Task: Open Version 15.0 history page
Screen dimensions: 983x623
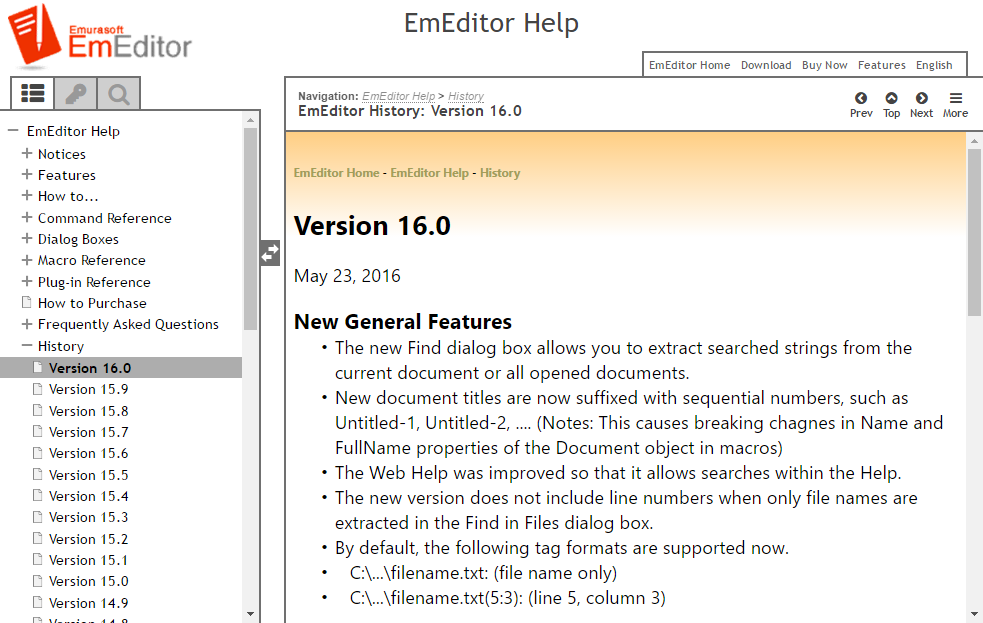Action: (x=88, y=581)
